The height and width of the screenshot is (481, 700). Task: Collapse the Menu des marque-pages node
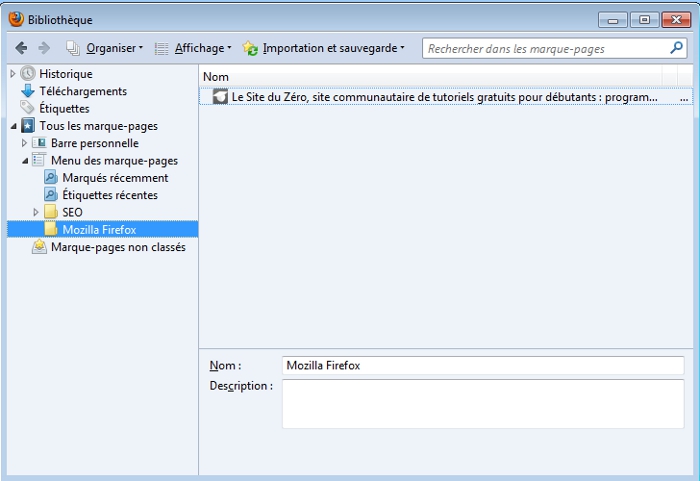[25, 161]
